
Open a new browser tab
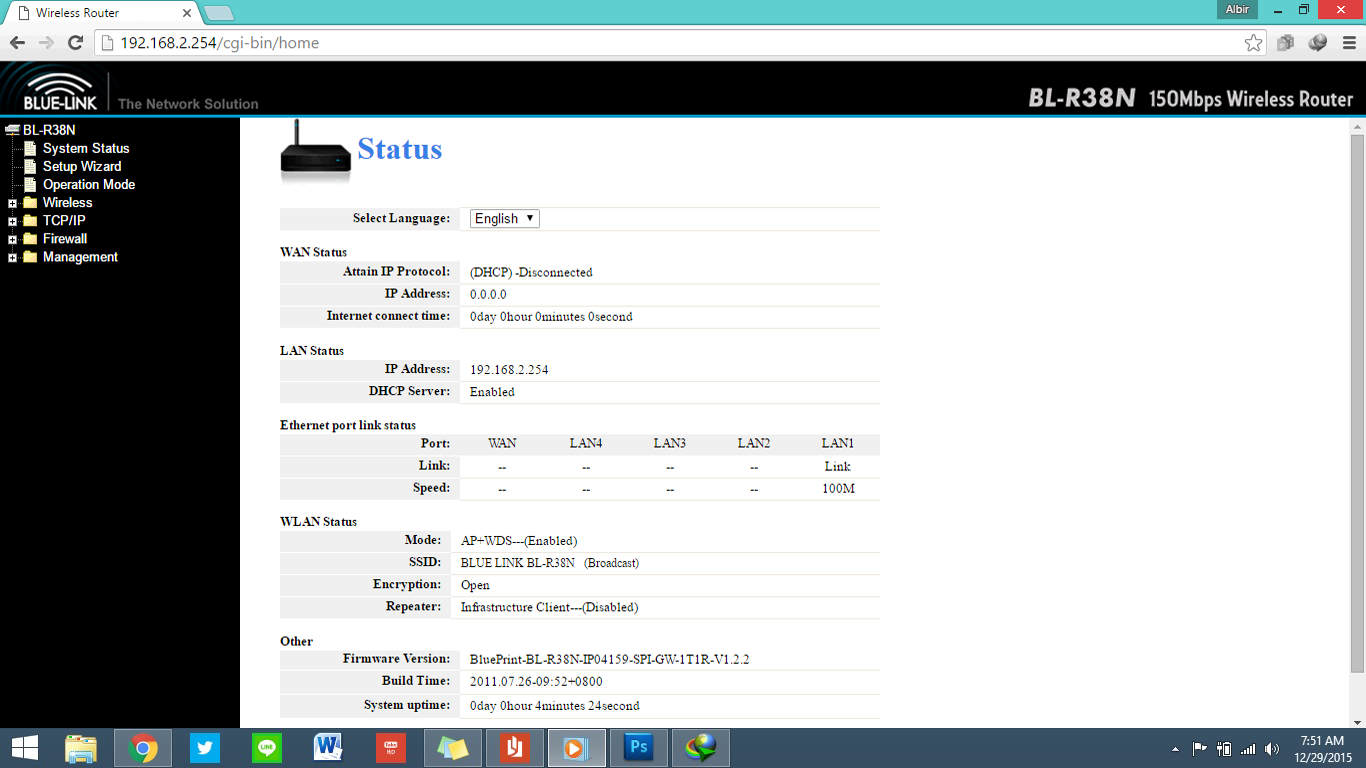click(x=219, y=13)
